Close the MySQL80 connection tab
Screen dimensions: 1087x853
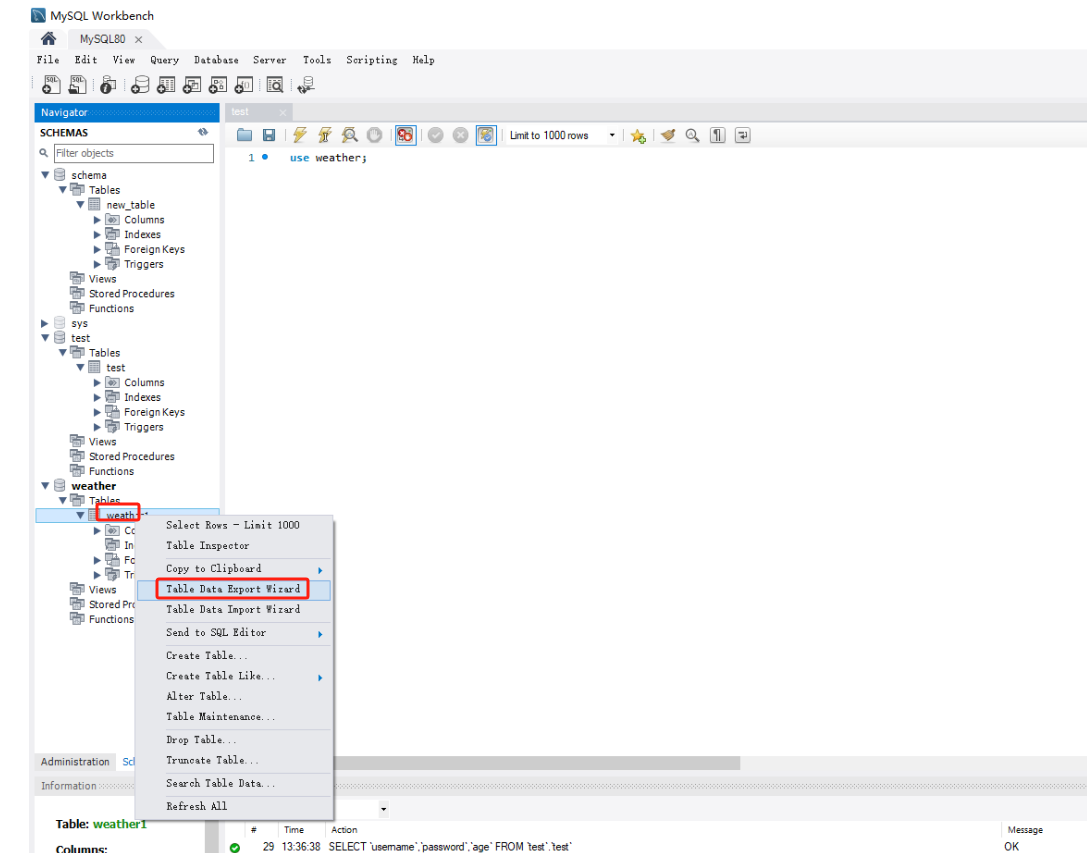138,40
